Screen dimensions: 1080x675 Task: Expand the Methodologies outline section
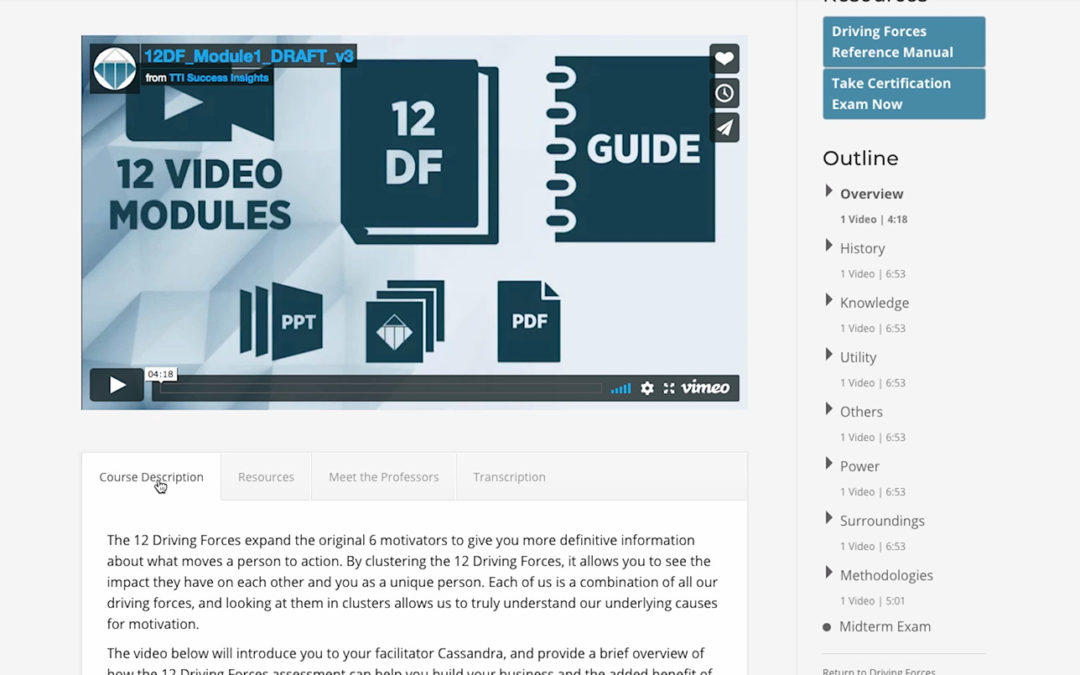[885, 575]
